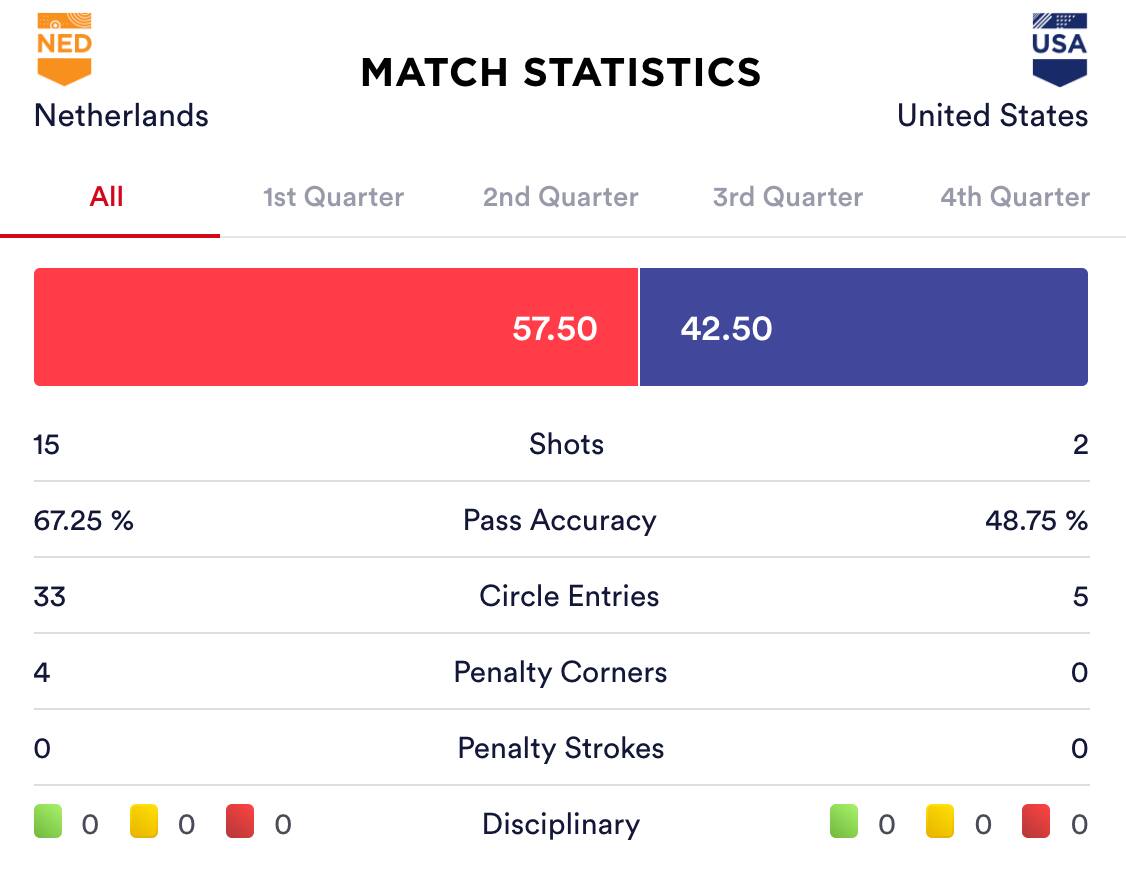Click the Penalty Corners row label
Image resolution: width=1126 pixels, height=884 pixels.
tap(560, 672)
